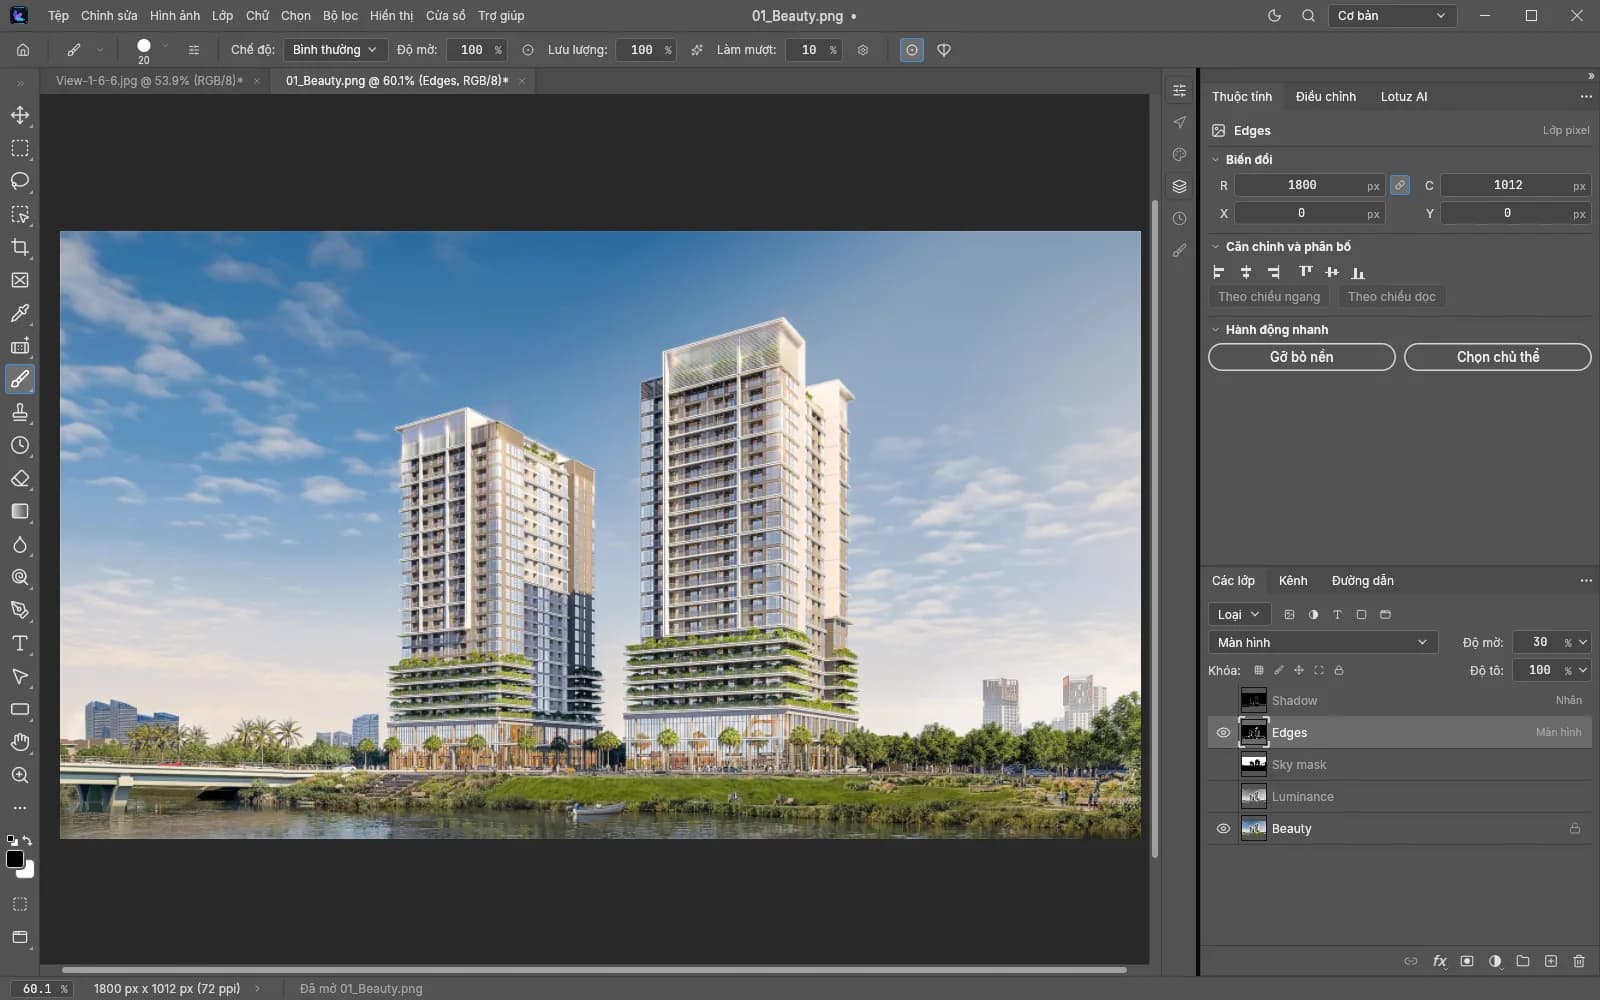Image resolution: width=1600 pixels, height=1000 pixels.
Task: Select the Eyedropper tool
Action: (20, 313)
